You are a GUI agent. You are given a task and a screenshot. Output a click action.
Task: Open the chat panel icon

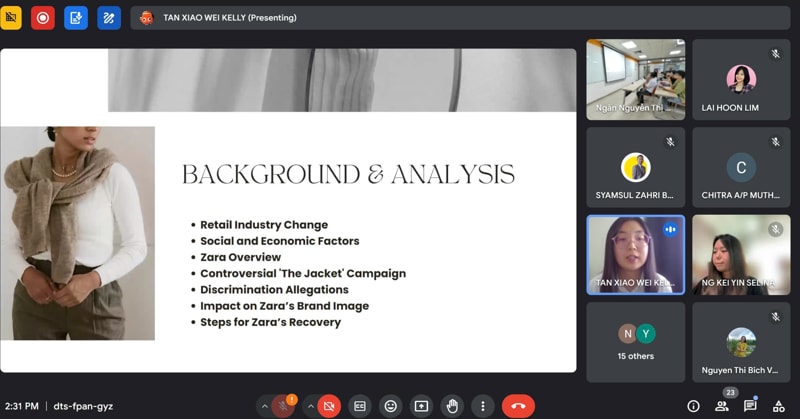[x=750, y=406]
